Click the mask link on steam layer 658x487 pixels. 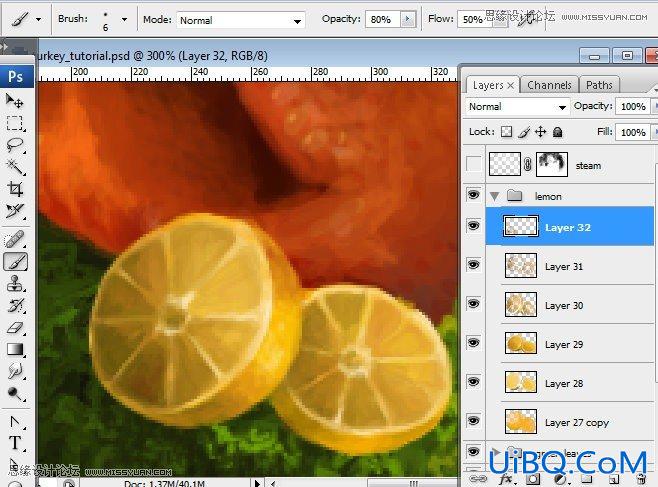528,164
